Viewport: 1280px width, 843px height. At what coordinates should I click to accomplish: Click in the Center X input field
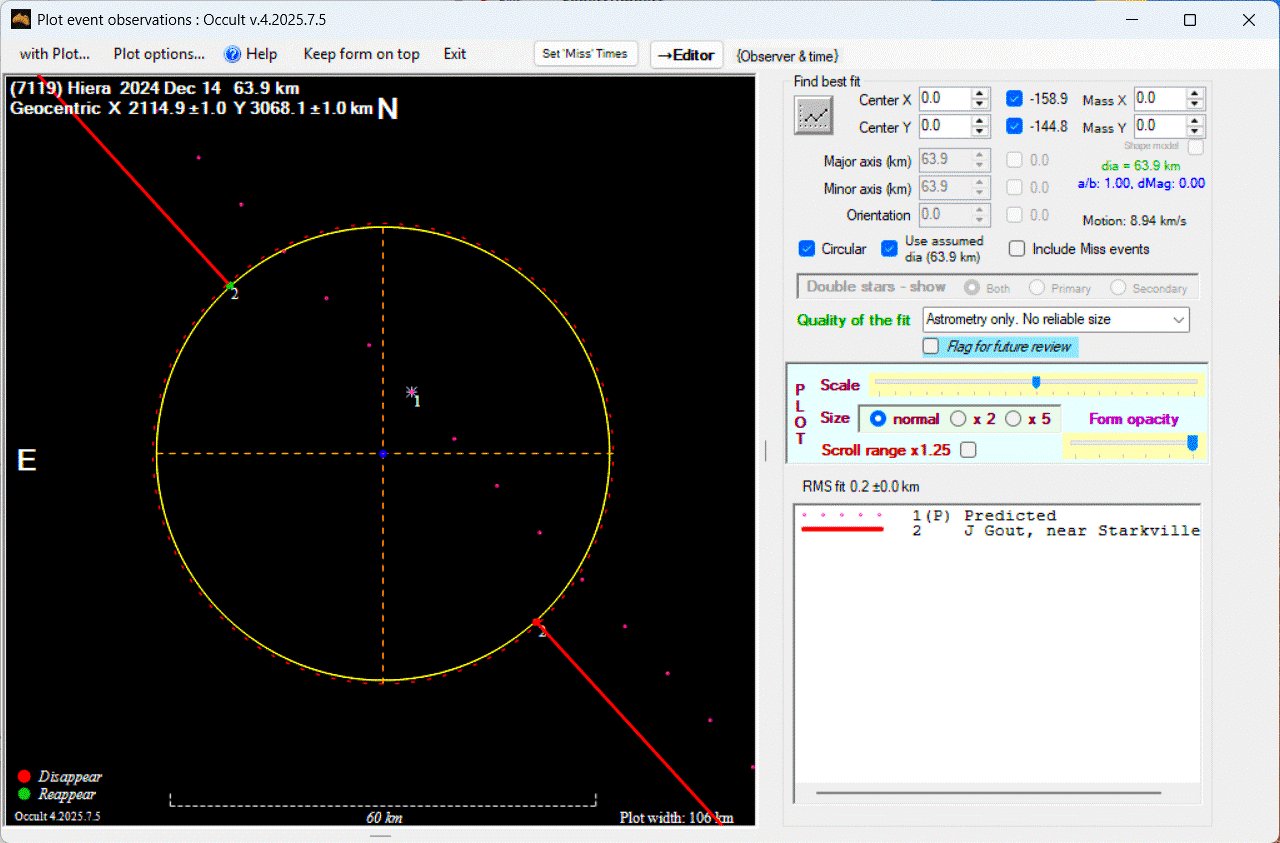point(943,99)
